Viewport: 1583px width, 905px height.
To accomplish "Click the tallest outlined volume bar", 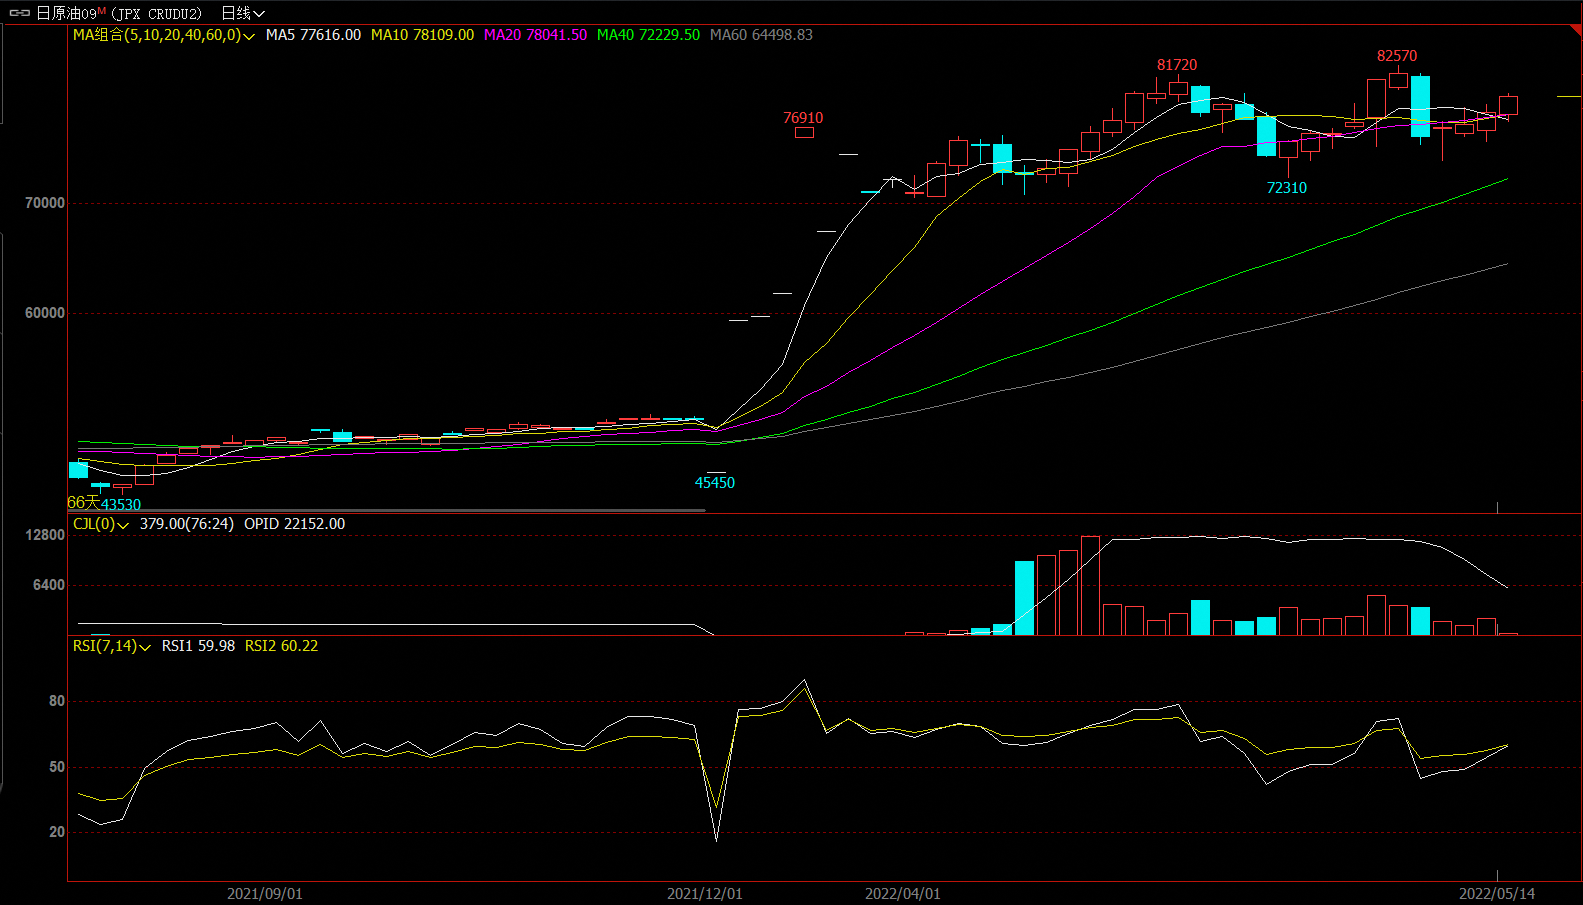I will [x=1090, y=586].
